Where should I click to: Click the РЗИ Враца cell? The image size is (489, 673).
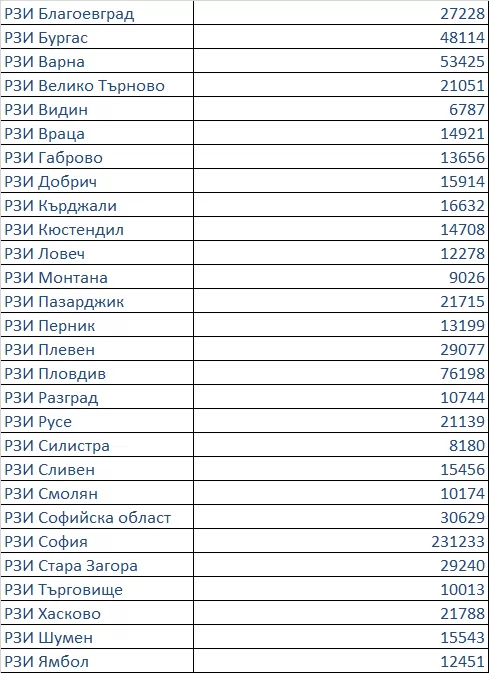click(97, 133)
